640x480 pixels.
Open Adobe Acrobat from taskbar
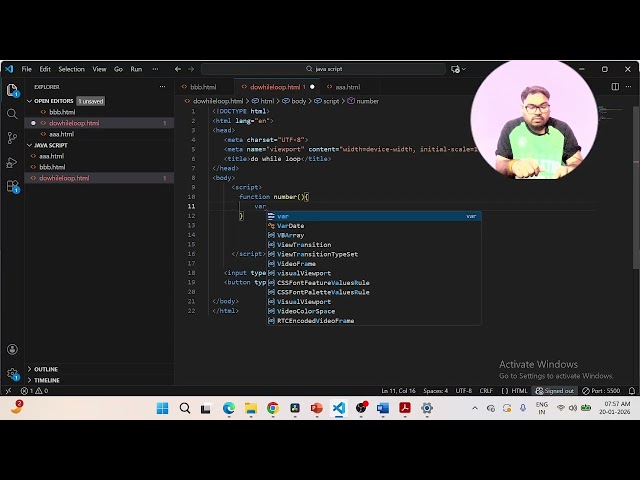pos(405,408)
